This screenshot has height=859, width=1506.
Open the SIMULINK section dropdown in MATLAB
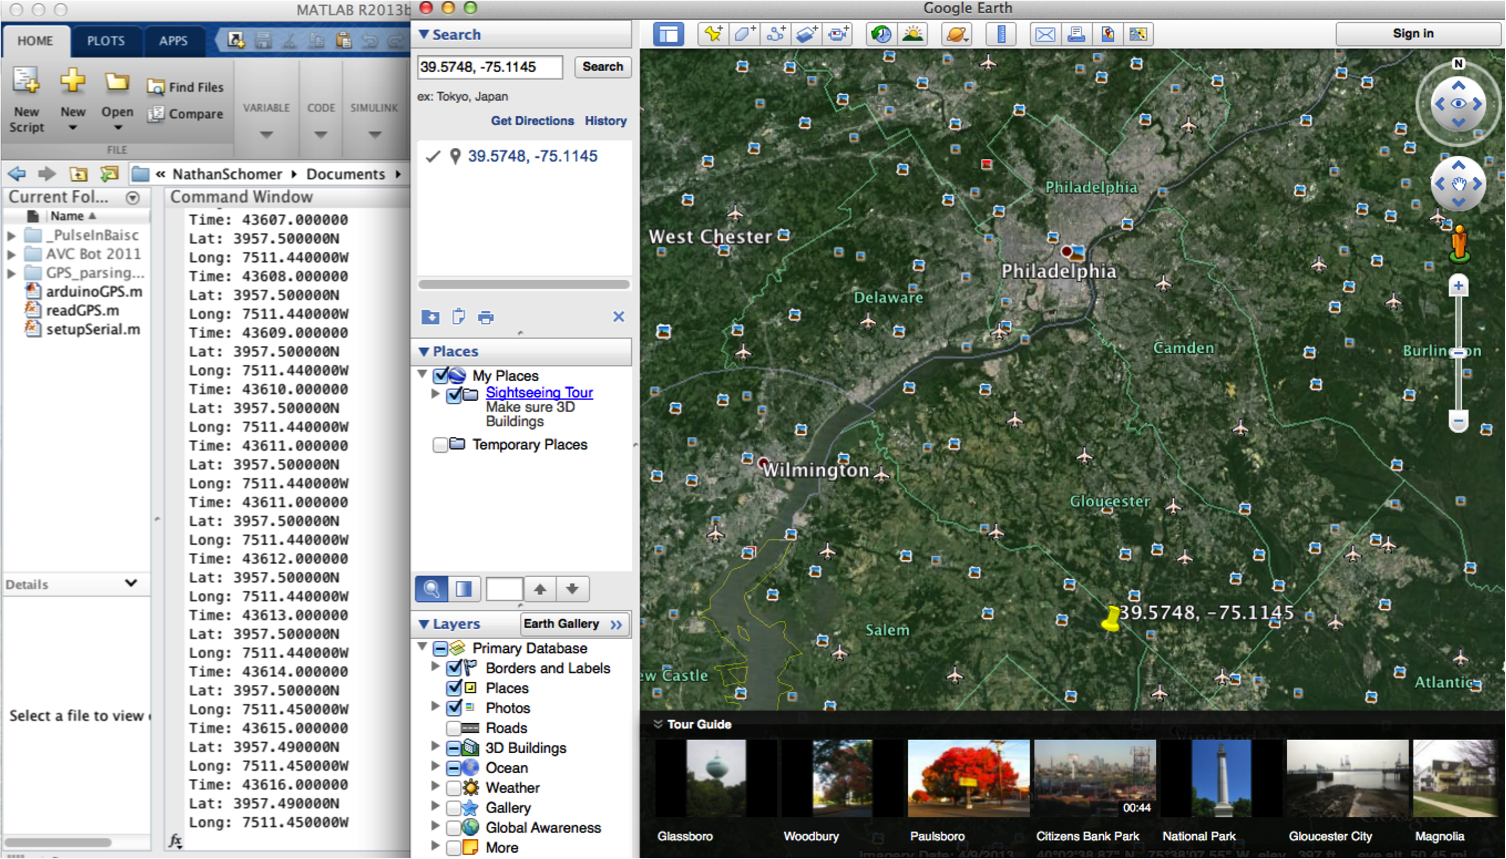click(x=374, y=134)
